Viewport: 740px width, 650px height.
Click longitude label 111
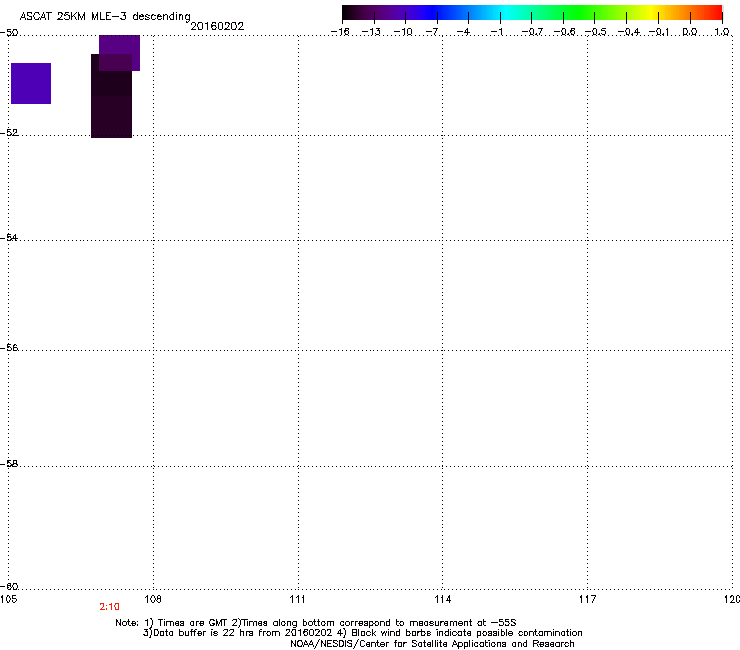(298, 599)
